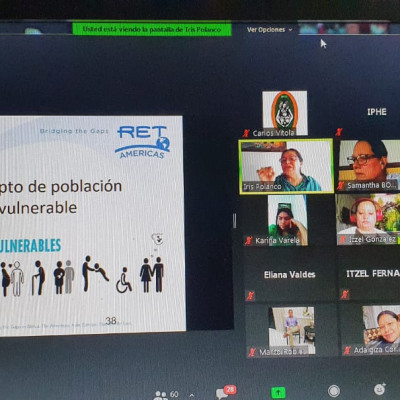Select Iris Polanco's highlighted video tile
This screenshot has width=400, height=400.
pyautogui.click(x=286, y=166)
